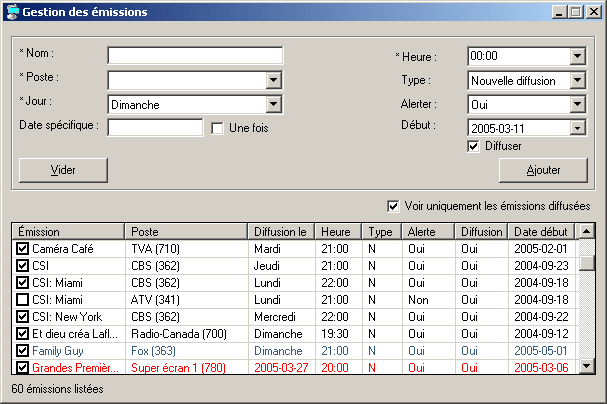Open the Poste dropdown list
Screen dimensions: 607x404
pyautogui.click(x=273, y=80)
